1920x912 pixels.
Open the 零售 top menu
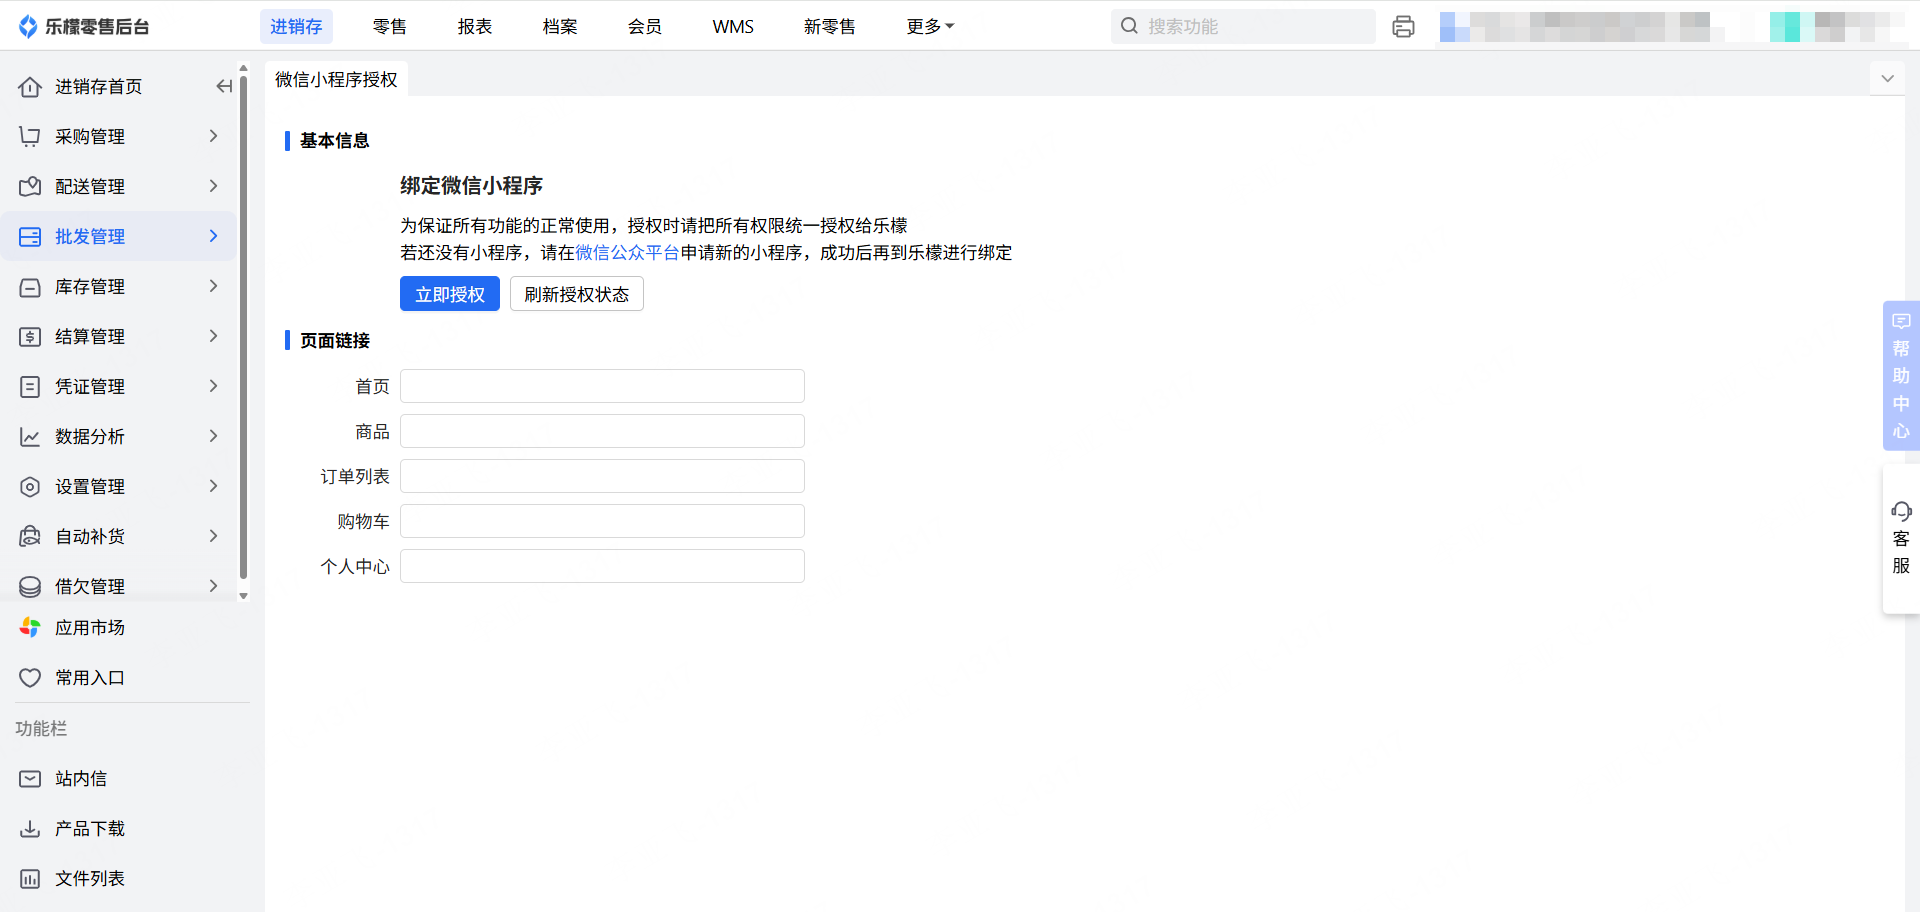pyautogui.click(x=390, y=27)
